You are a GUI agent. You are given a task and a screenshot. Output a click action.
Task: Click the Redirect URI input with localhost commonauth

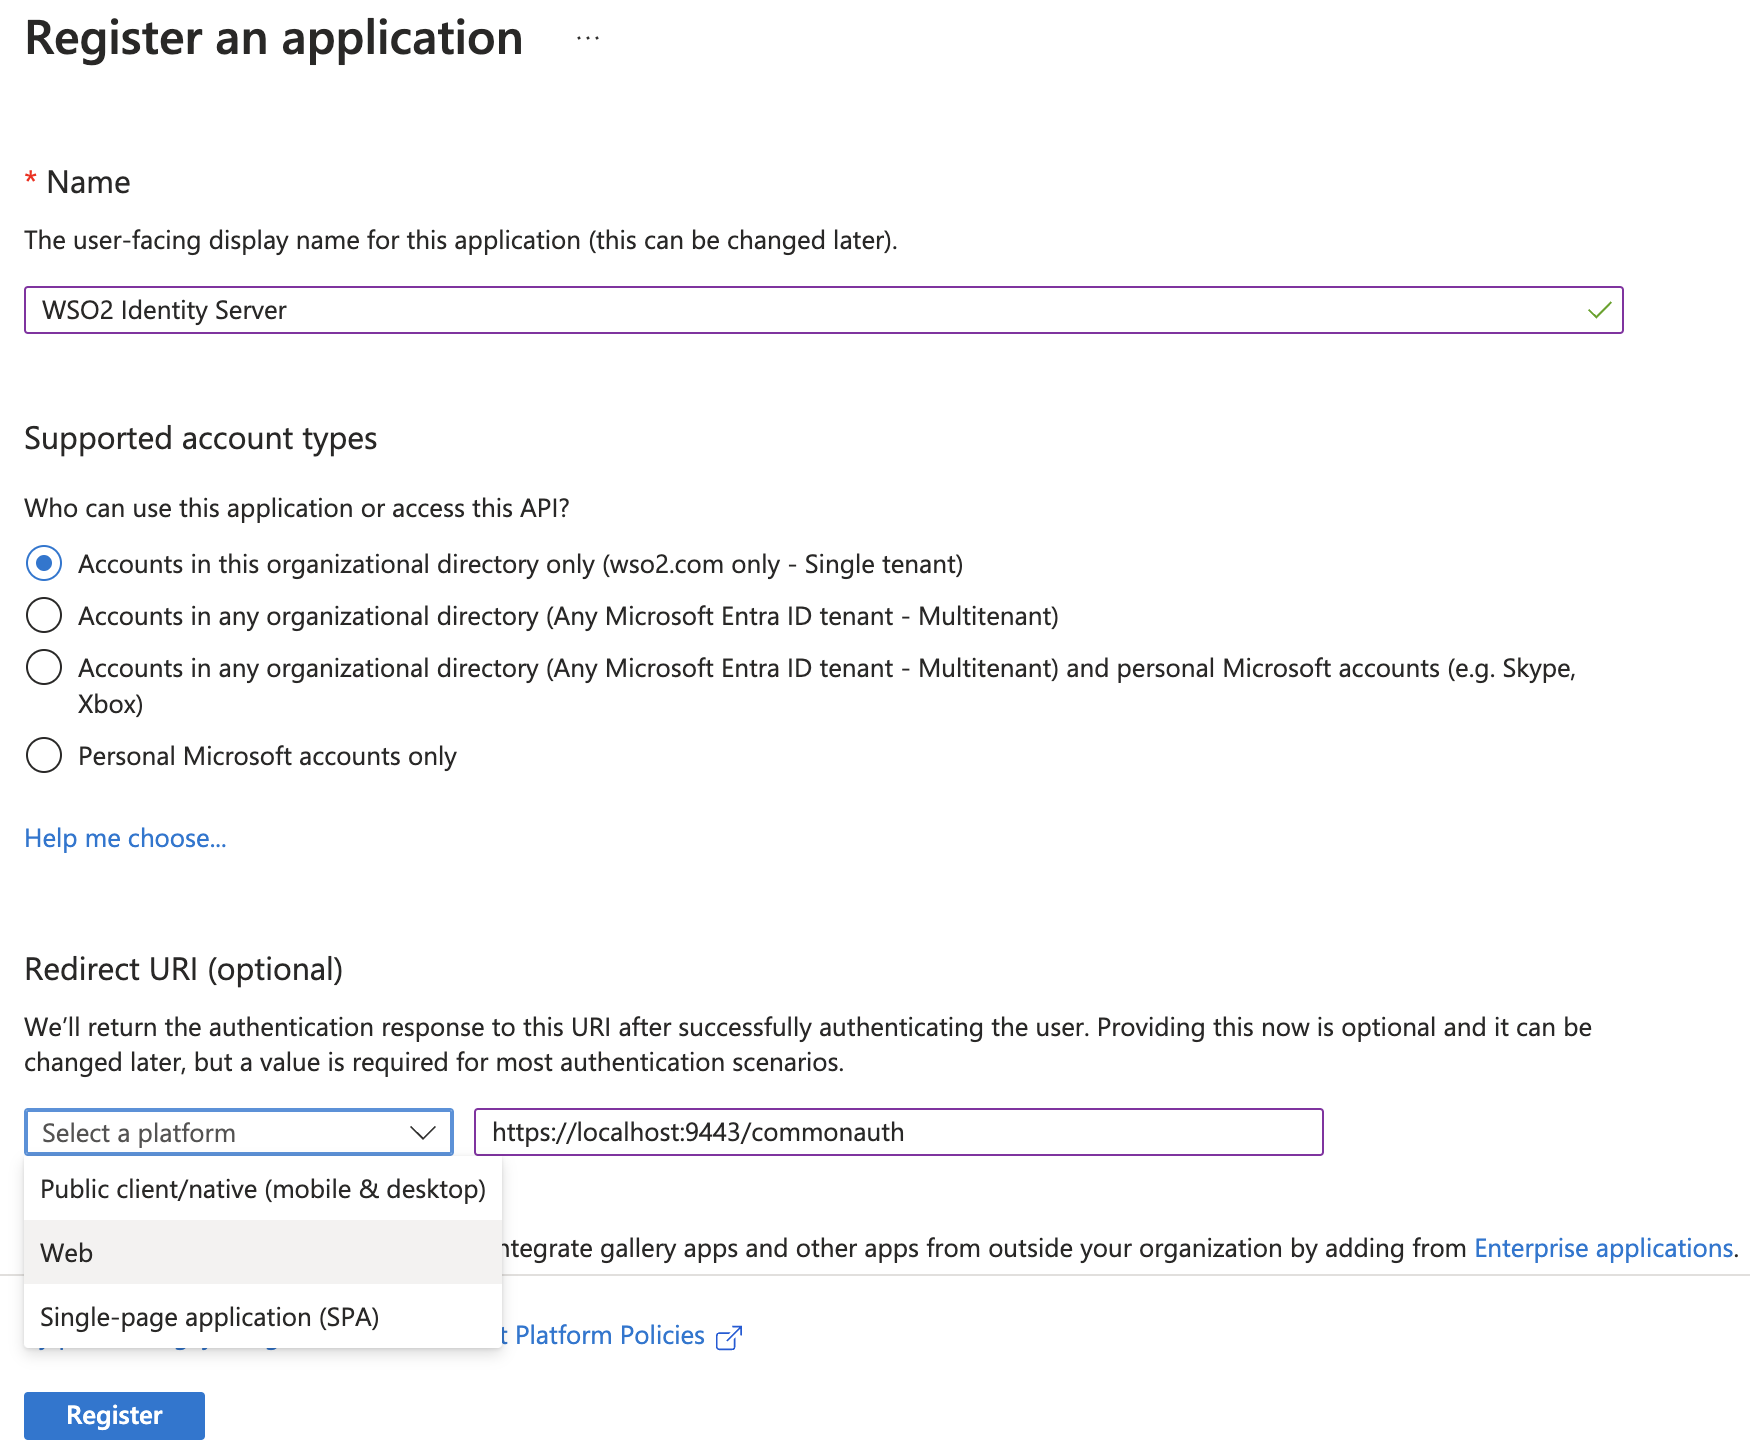(898, 1132)
